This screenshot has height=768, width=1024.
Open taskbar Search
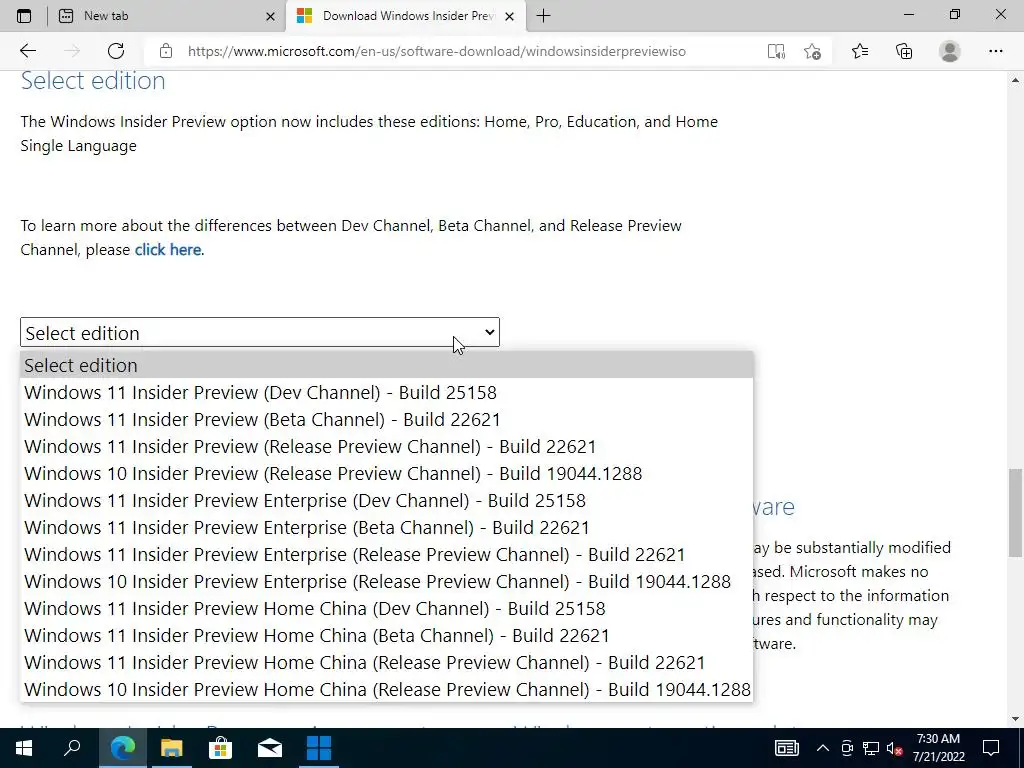(x=72, y=748)
